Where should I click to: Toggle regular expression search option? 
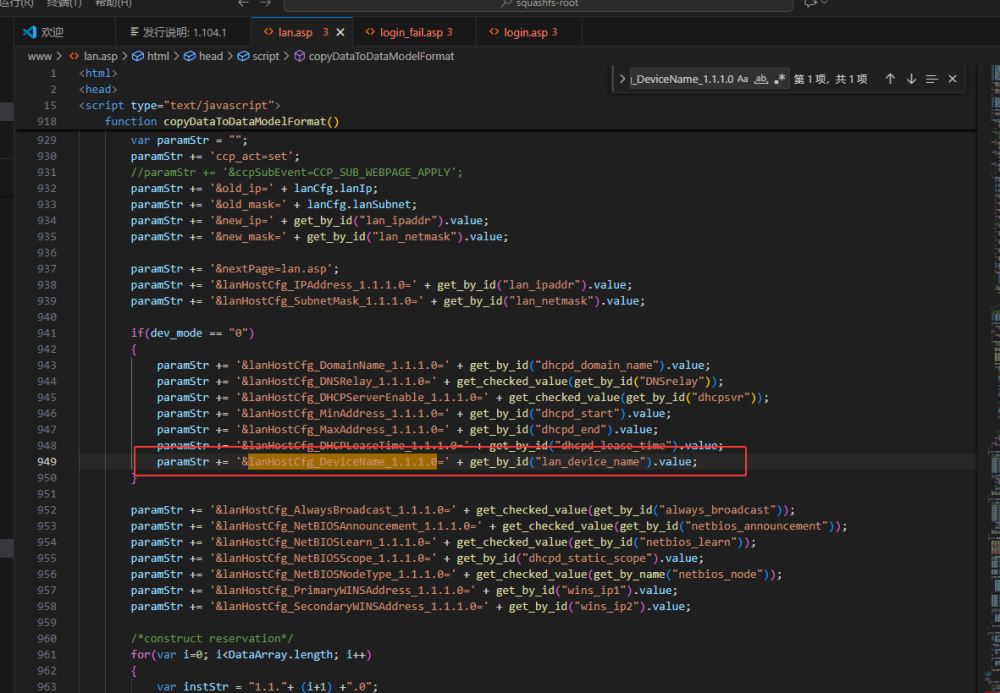coord(779,79)
